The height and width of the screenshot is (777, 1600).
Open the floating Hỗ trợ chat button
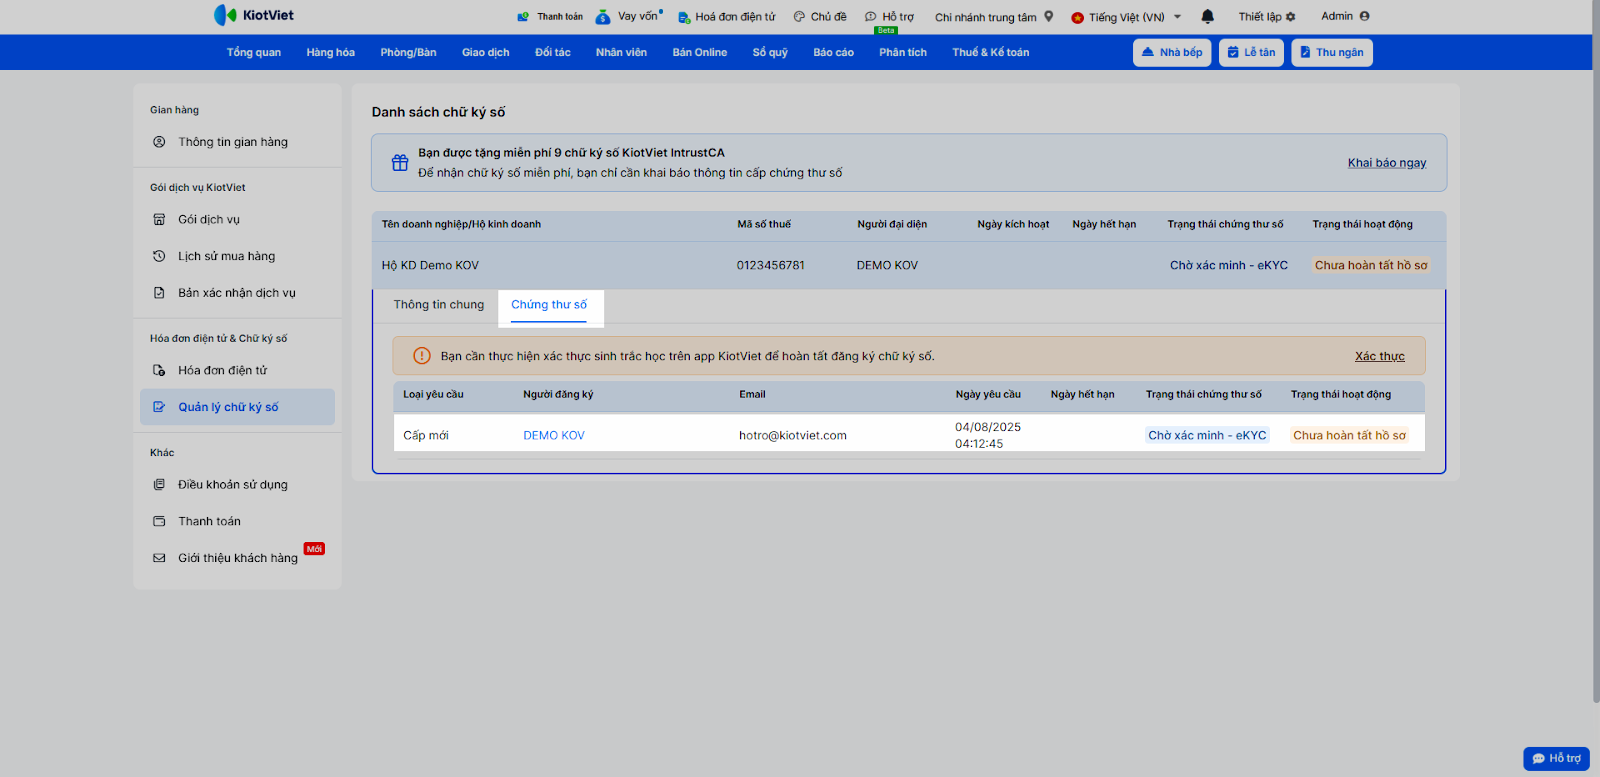coord(1556,759)
